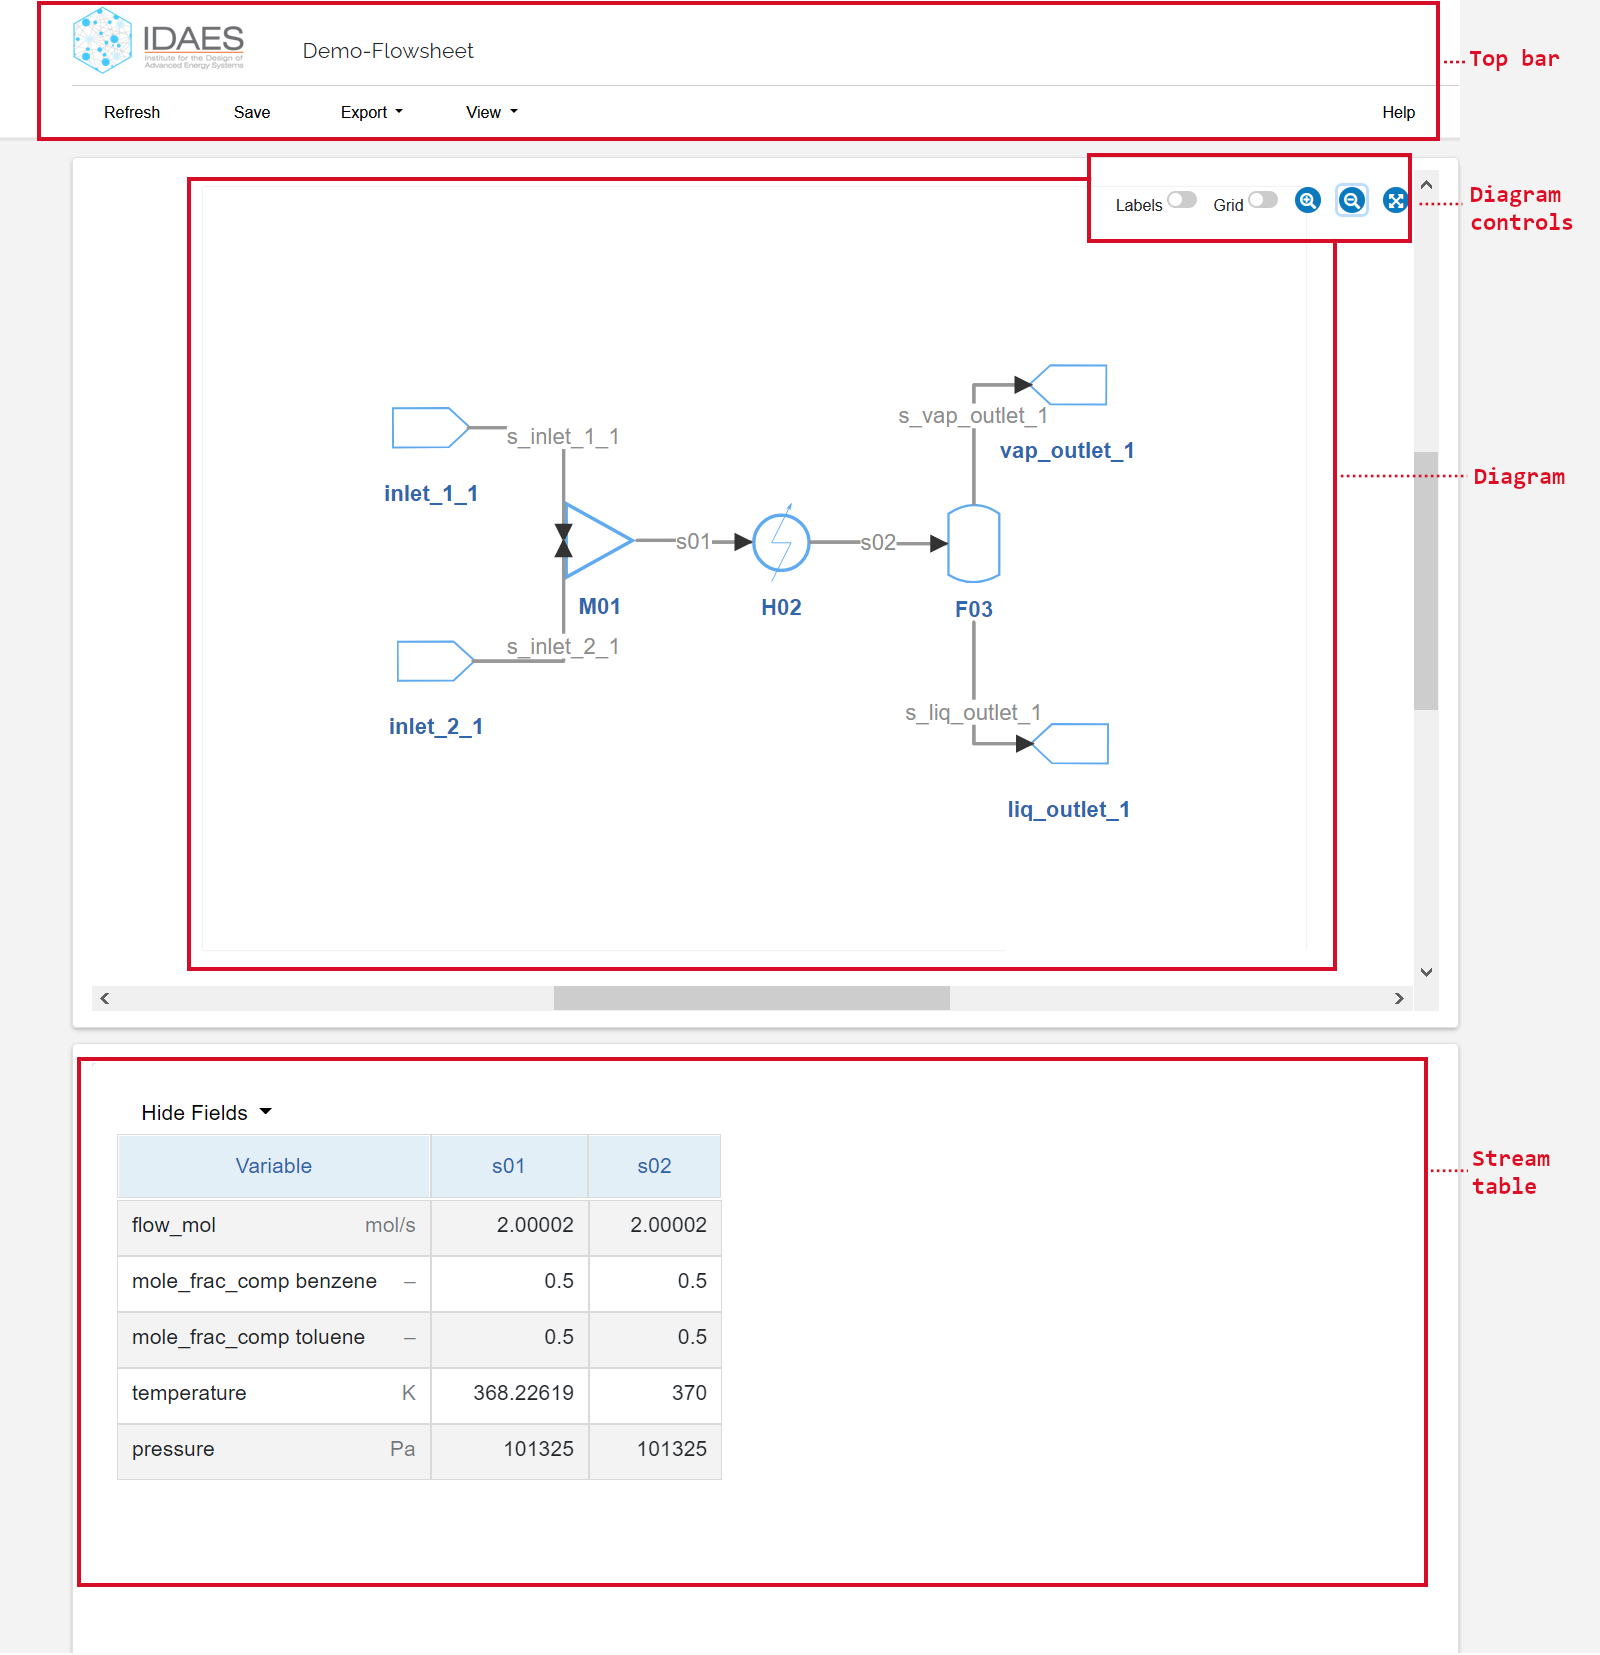Click the vertical scrollbar thumb
Screen dimensions: 1600x1655
pos(1426,581)
